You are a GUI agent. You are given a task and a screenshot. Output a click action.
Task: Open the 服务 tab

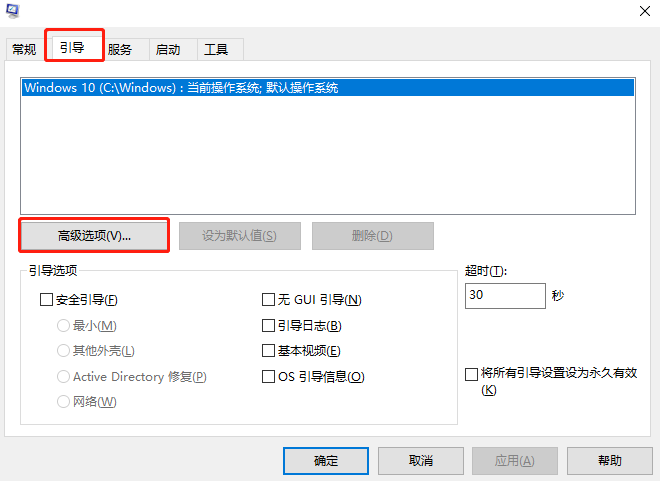[x=119, y=49]
